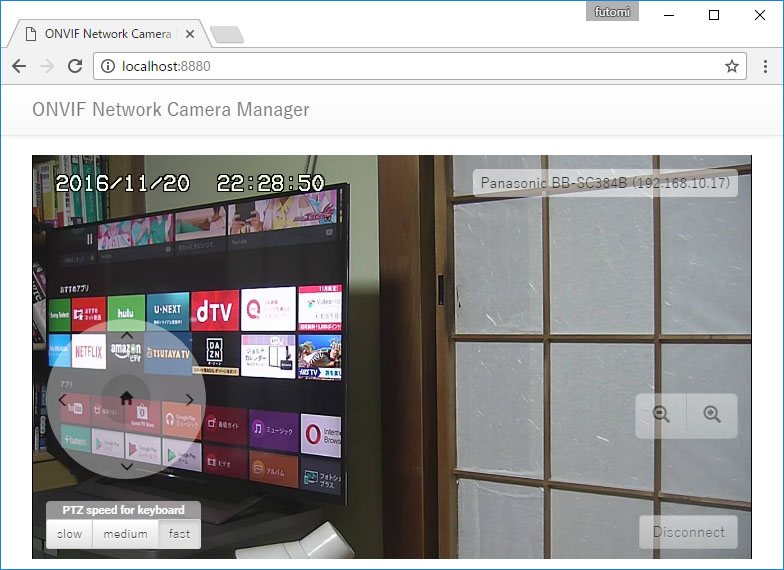The image size is (784, 570).
Task: Go forward with the browser forward arrow
Action: [47, 66]
